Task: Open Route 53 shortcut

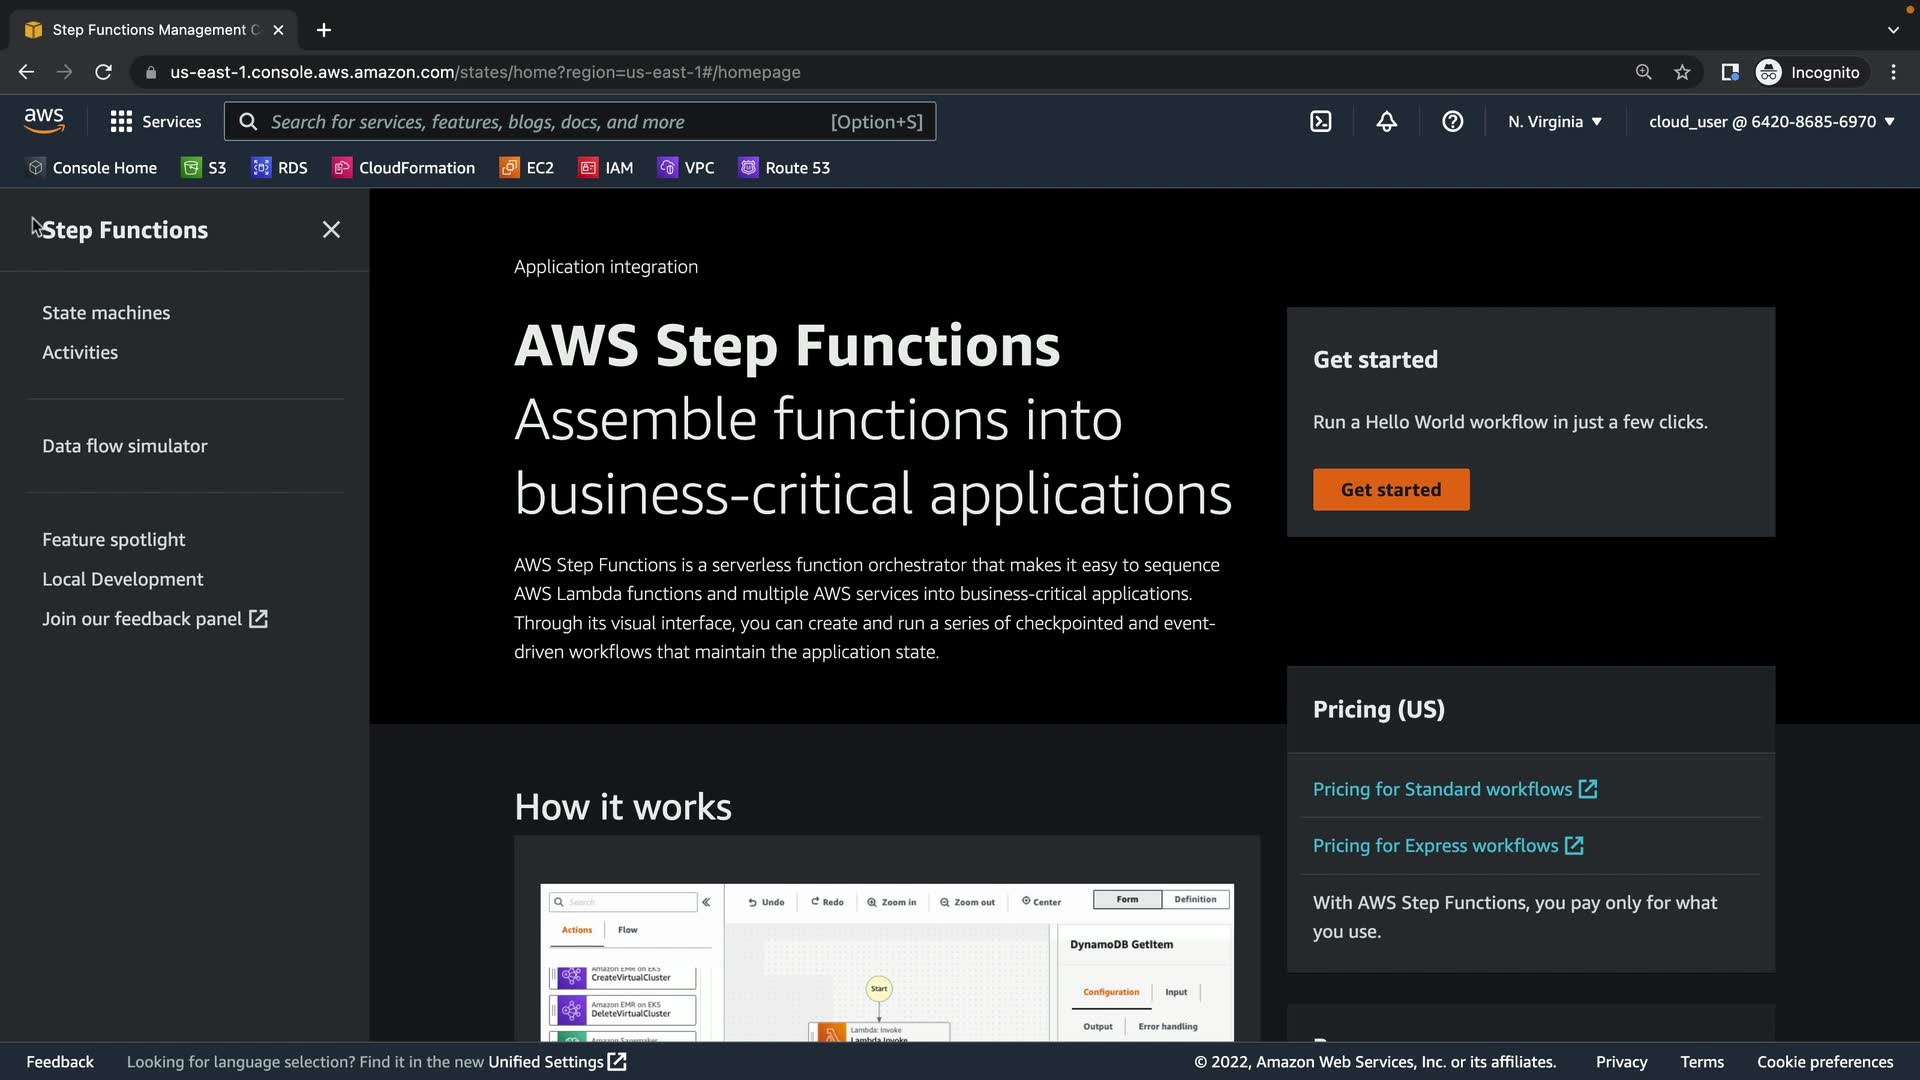Action: tap(784, 167)
